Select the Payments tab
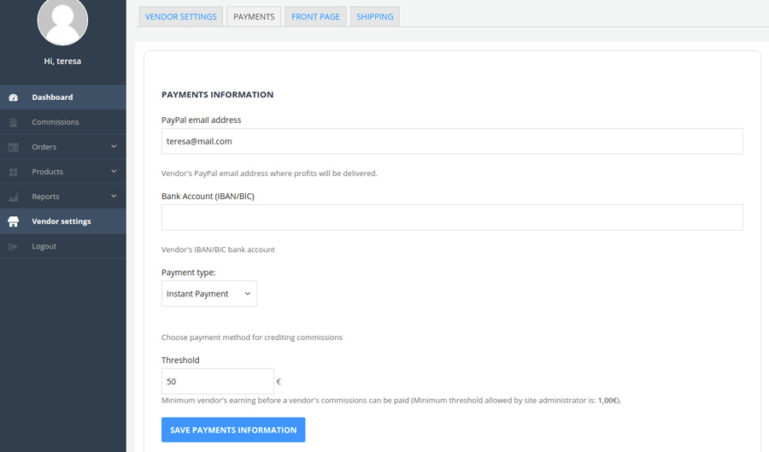The image size is (769, 452). 254,17
